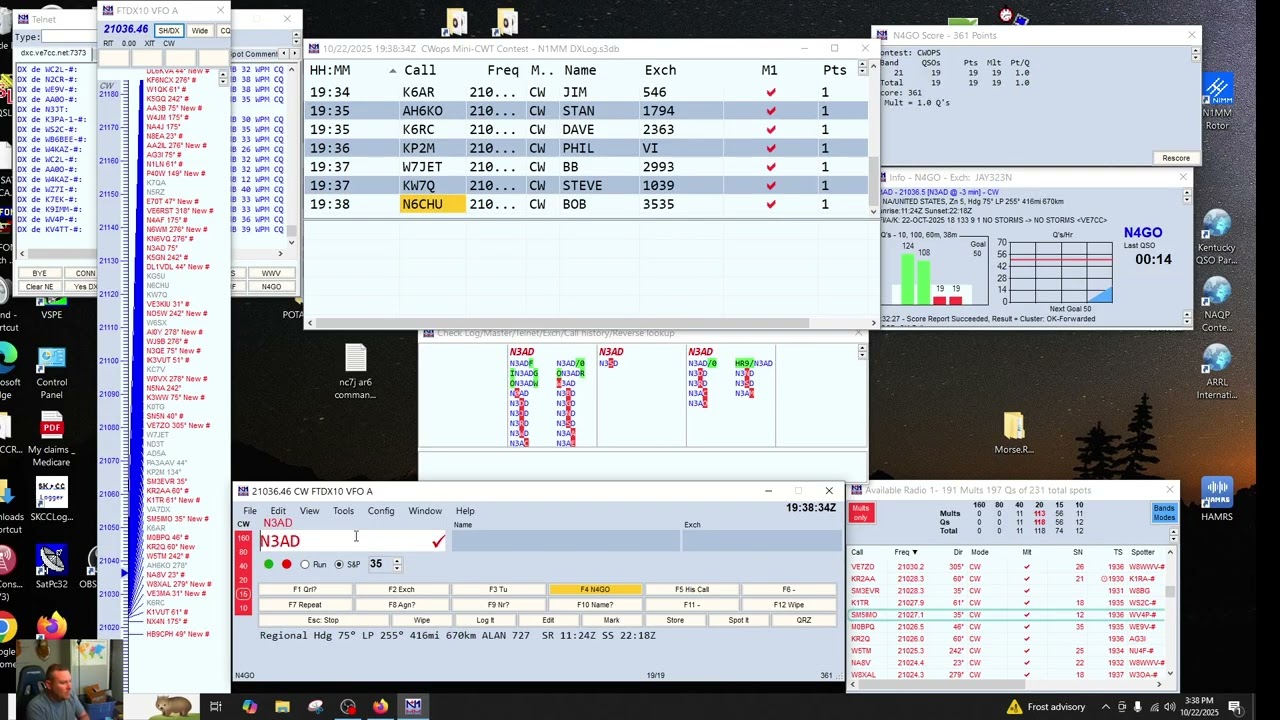Increase CW speed with stepper up arrow

coord(397,561)
